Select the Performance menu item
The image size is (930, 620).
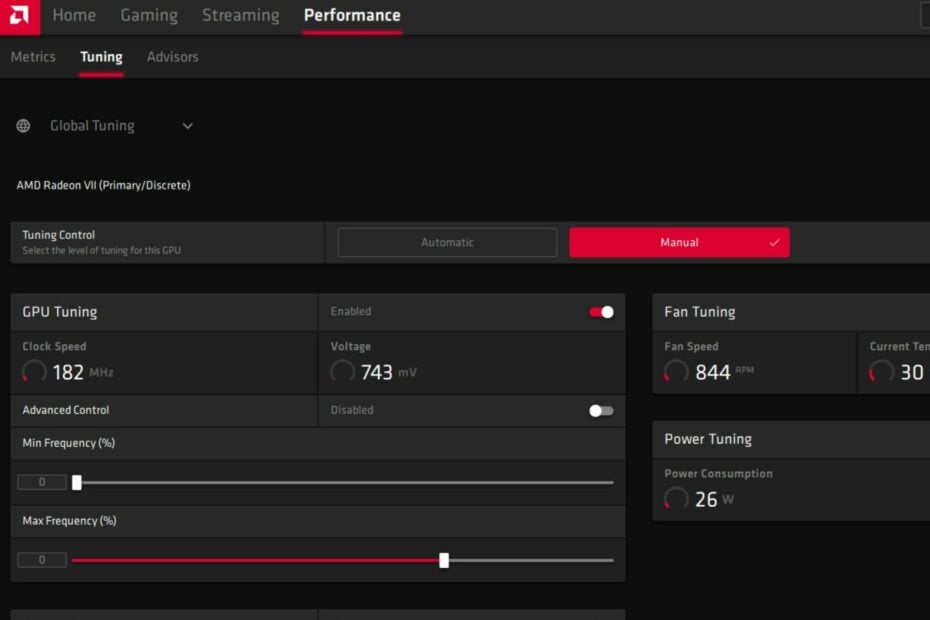pyautogui.click(x=352, y=15)
